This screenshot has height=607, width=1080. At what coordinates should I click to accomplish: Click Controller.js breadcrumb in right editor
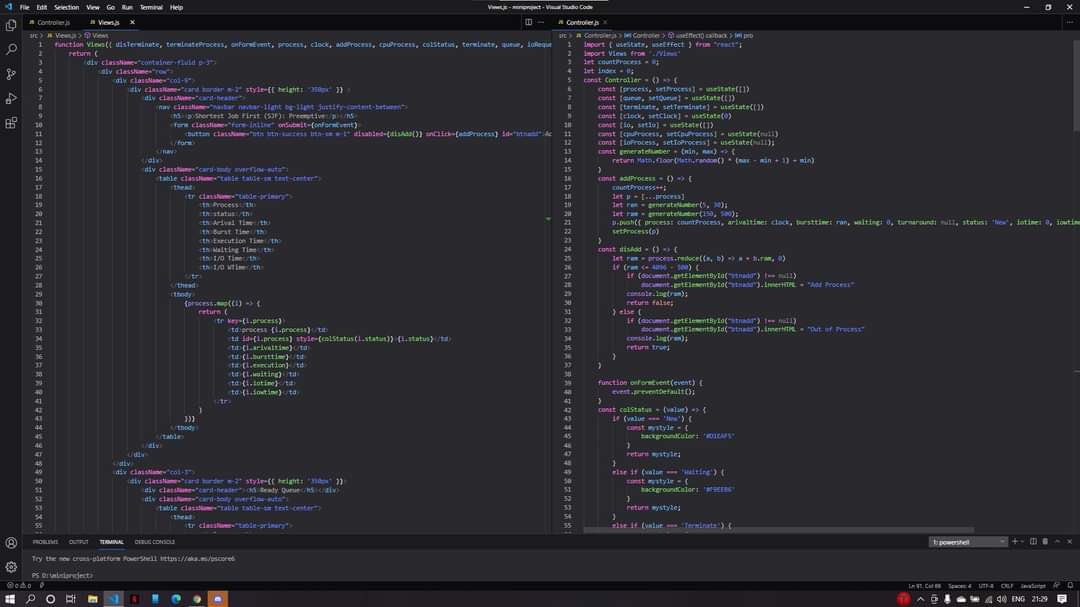(596, 35)
